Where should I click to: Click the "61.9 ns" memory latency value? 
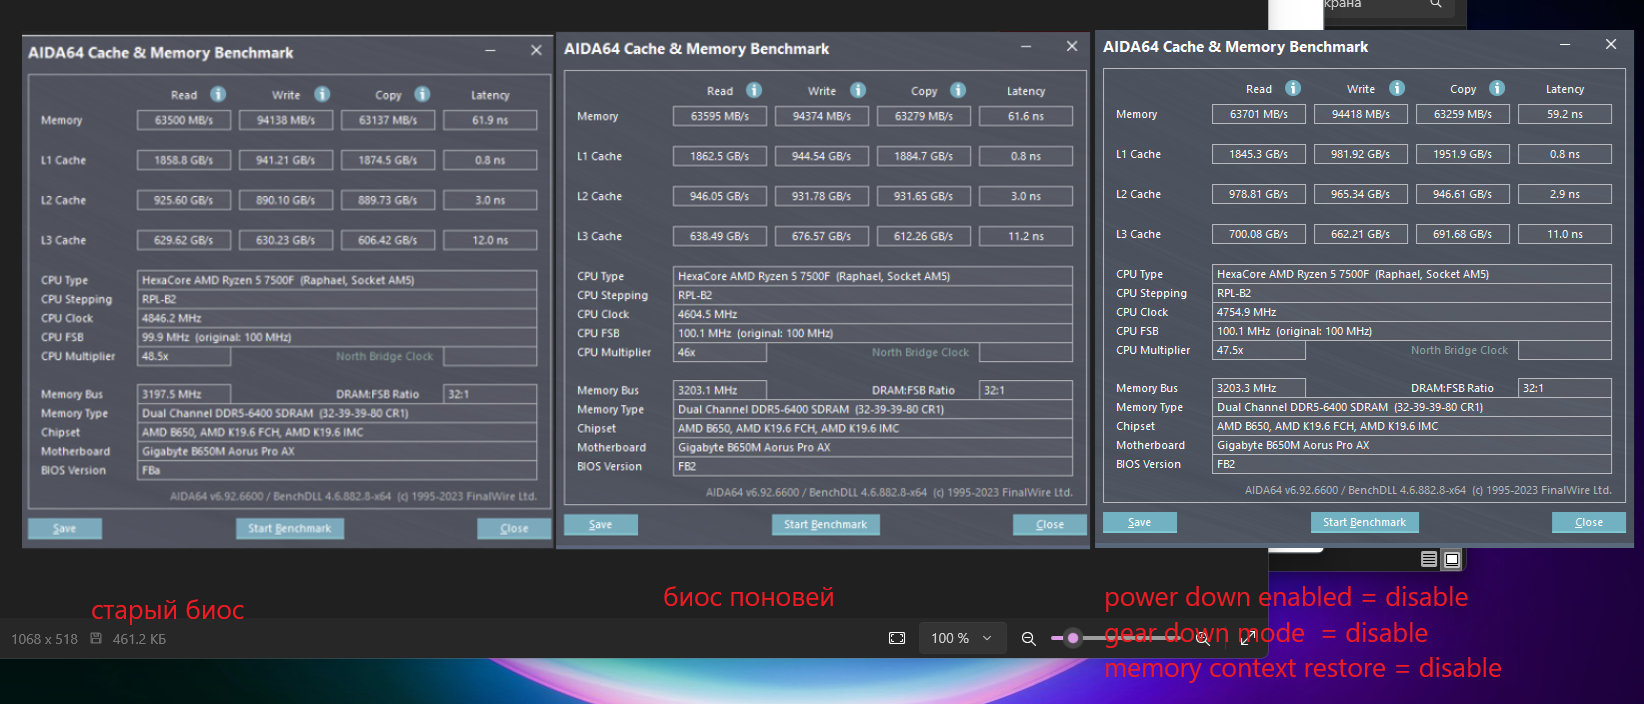pyautogui.click(x=490, y=120)
